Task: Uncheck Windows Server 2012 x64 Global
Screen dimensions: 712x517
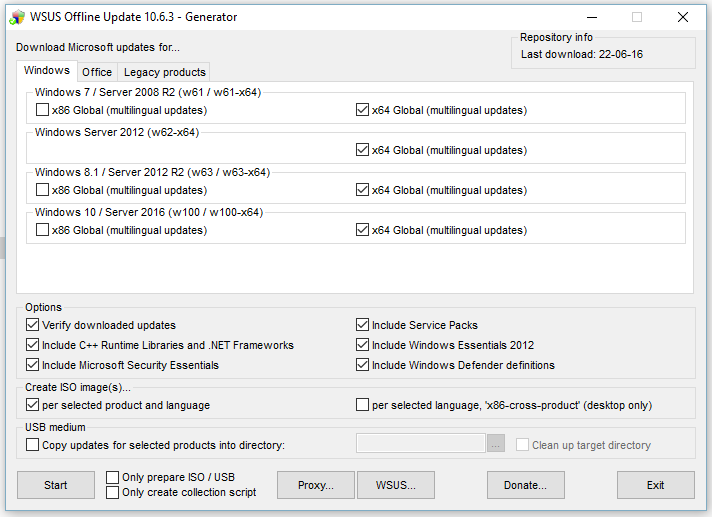Action: 362,150
